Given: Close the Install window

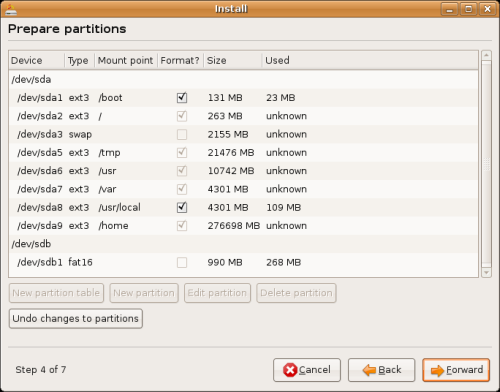Looking at the screenshot, I should coord(487,9).
